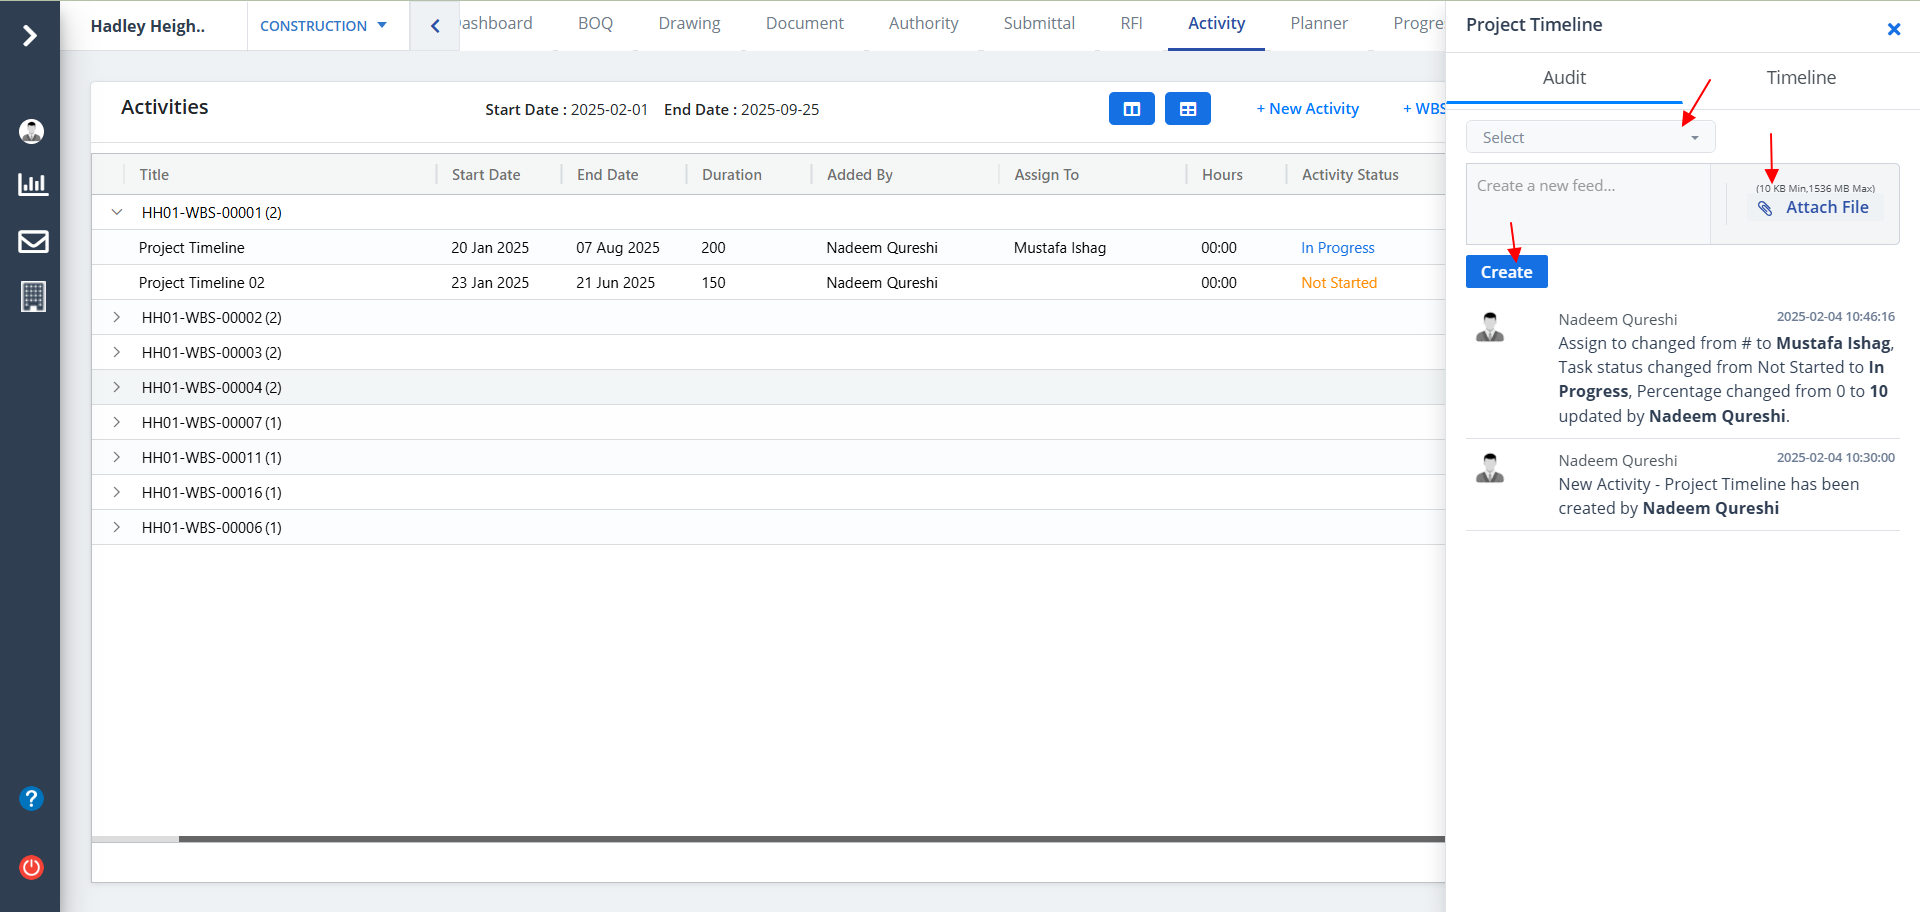Open the CONSTRUCTION dropdown

323,26
